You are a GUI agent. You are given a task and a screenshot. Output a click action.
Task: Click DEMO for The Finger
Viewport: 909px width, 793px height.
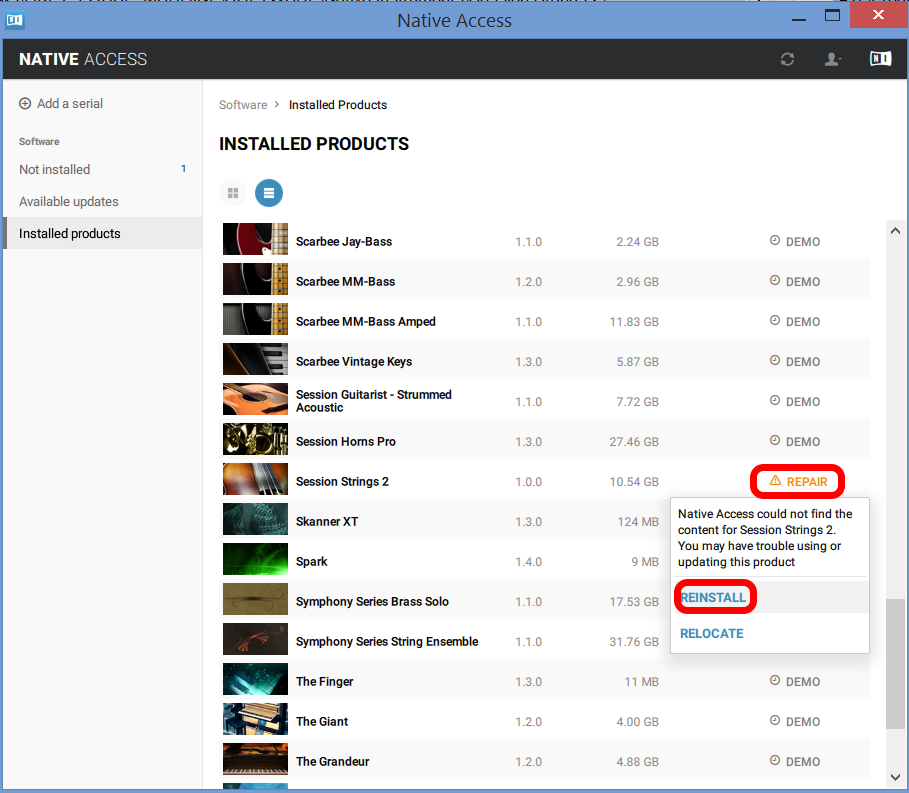coord(795,682)
